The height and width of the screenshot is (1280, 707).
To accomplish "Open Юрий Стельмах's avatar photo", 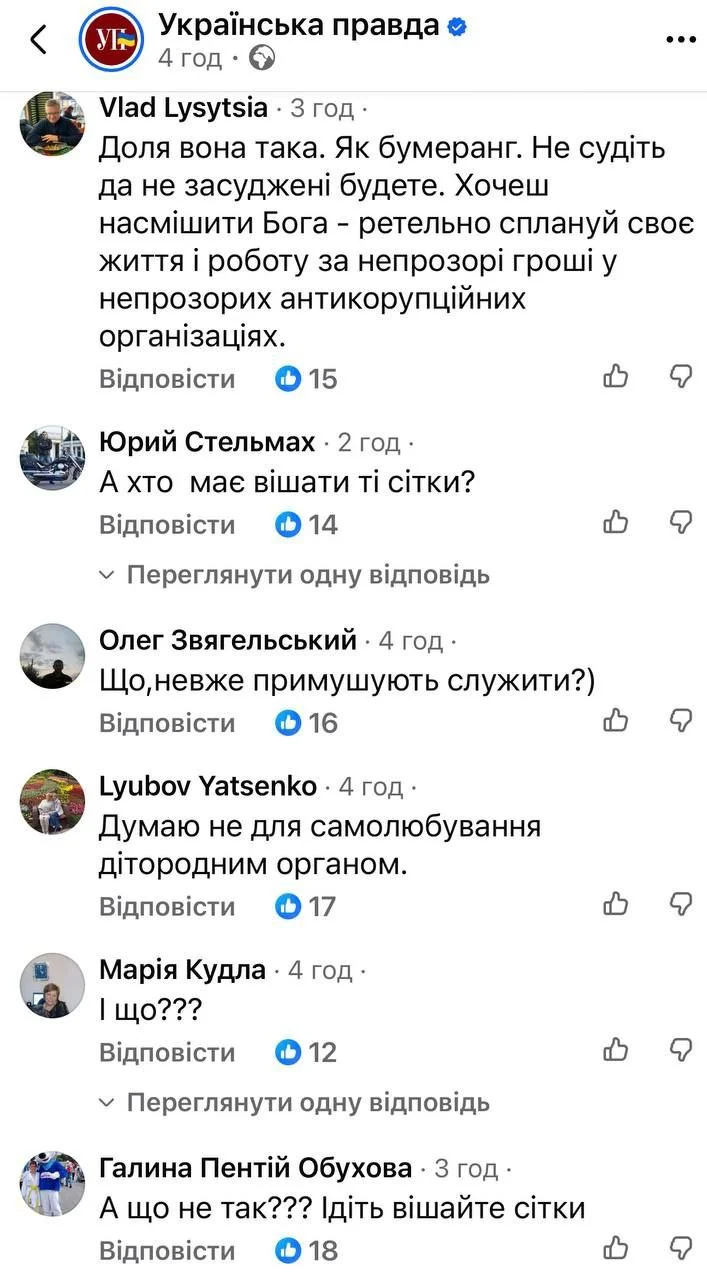I will click(x=52, y=456).
